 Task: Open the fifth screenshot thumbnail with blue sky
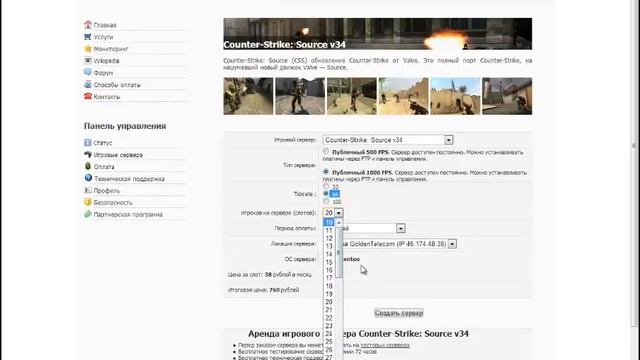(456, 96)
